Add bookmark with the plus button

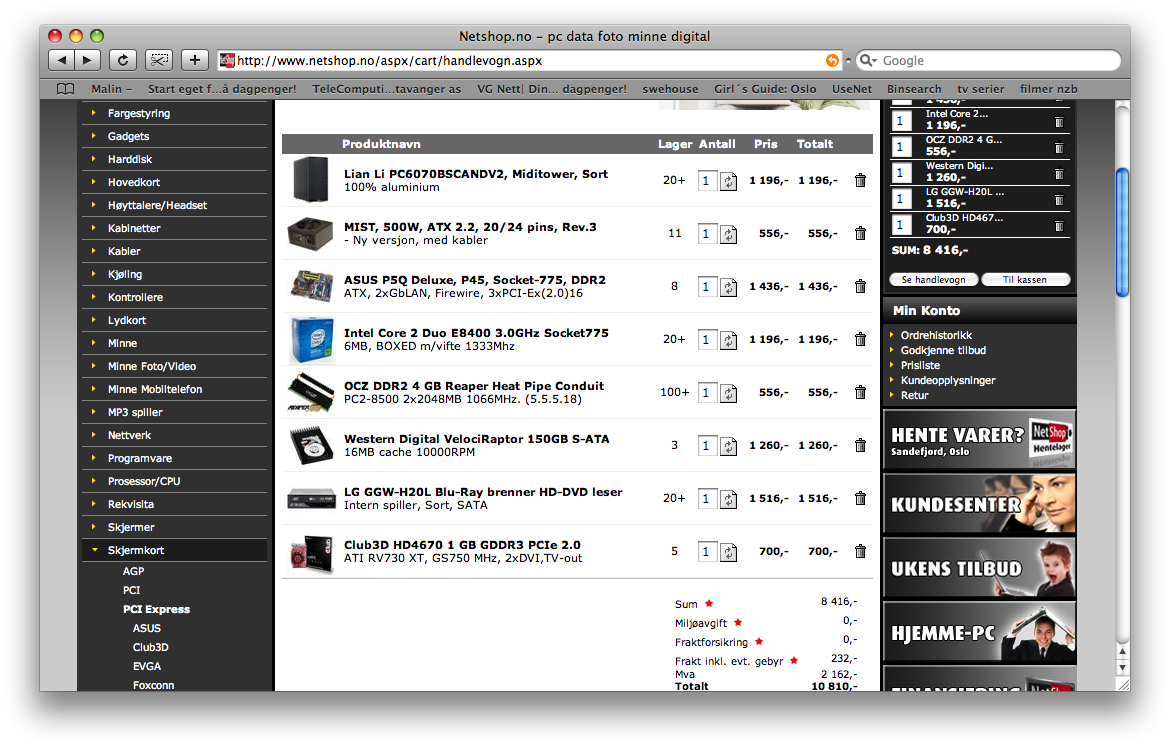click(194, 60)
